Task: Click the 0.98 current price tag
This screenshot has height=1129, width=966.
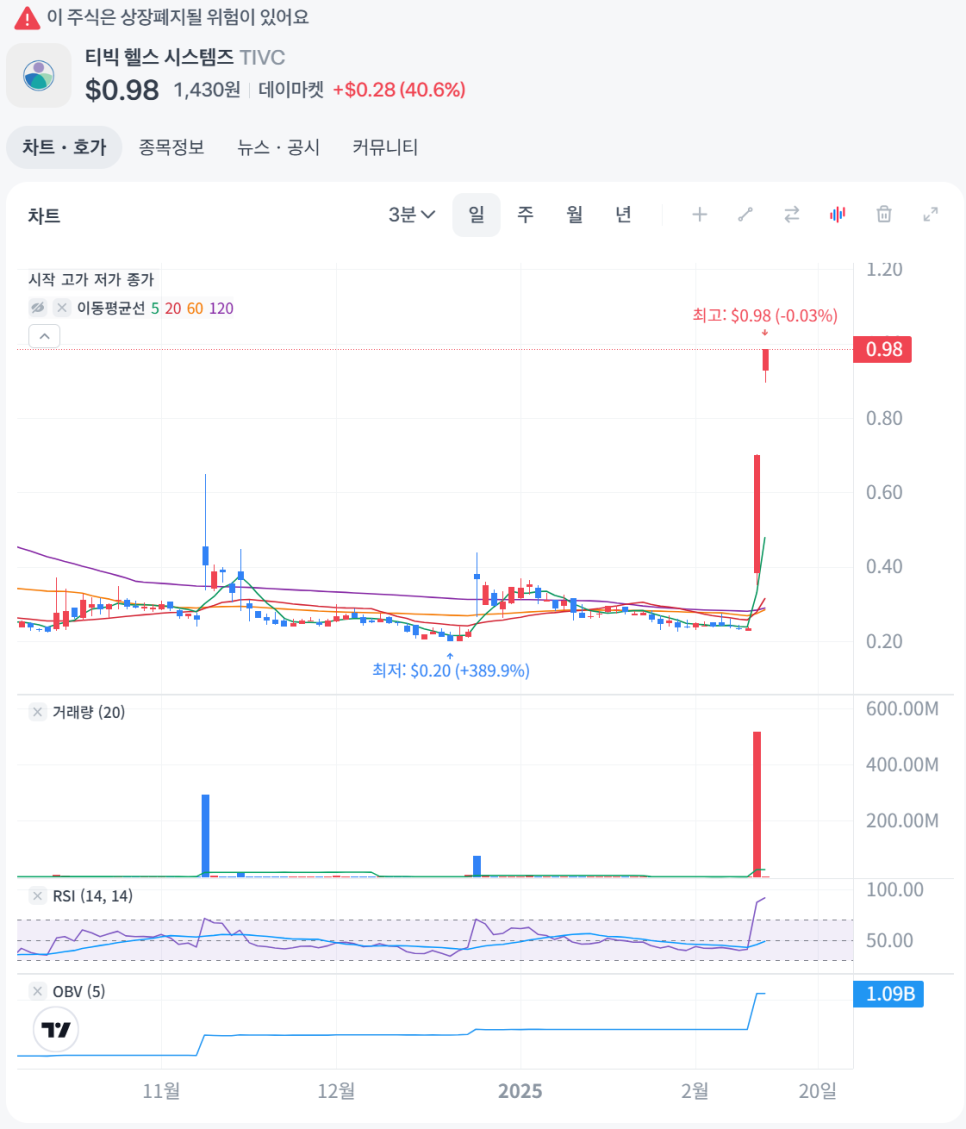Action: [883, 349]
